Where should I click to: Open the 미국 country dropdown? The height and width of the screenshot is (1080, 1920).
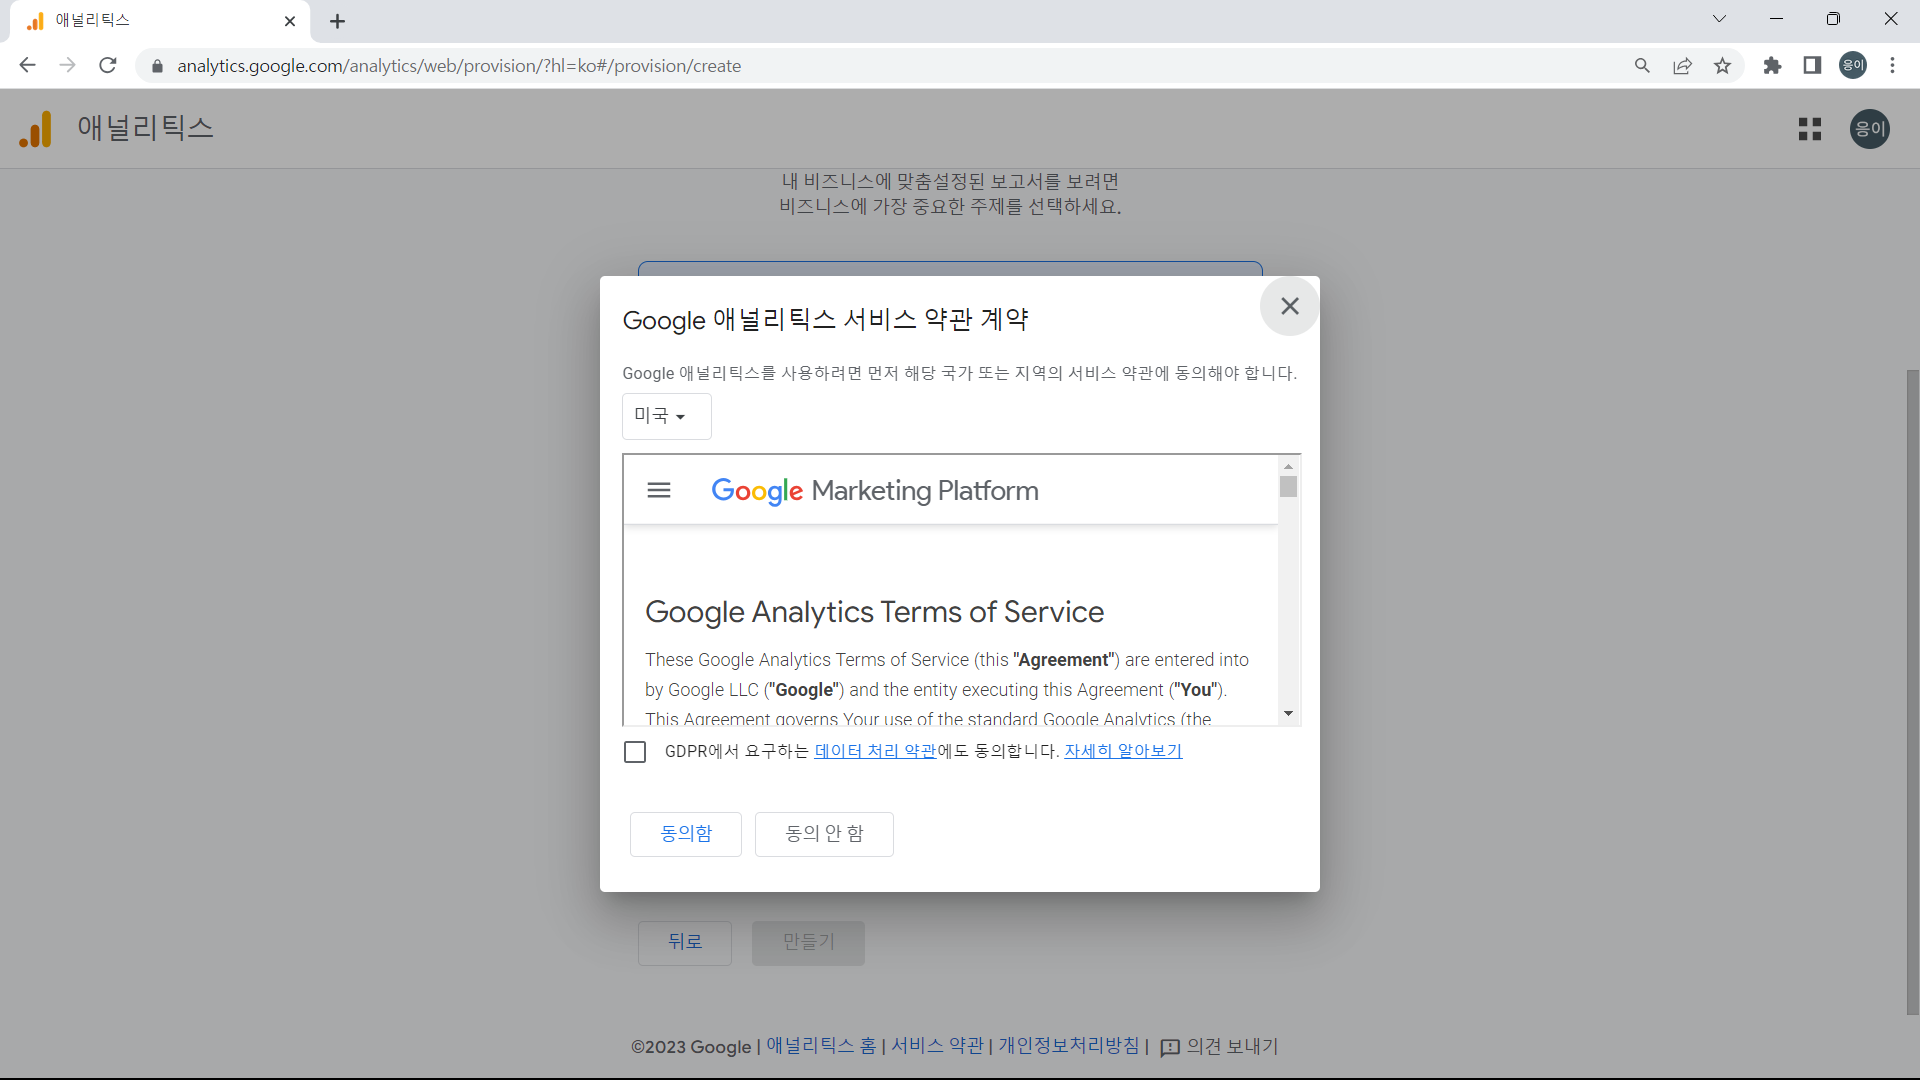coord(666,416)
